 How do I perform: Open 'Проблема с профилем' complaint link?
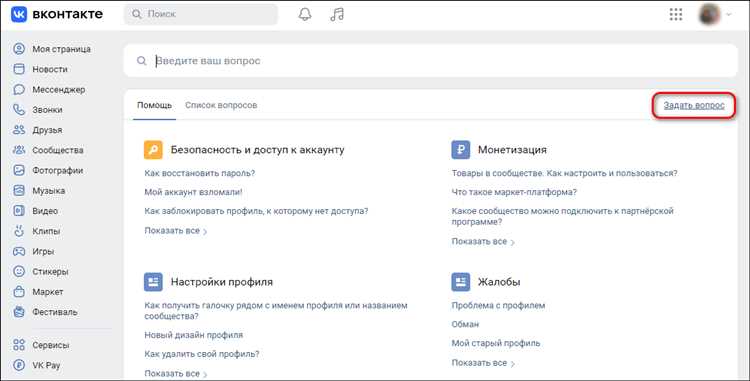click(498, 305)
